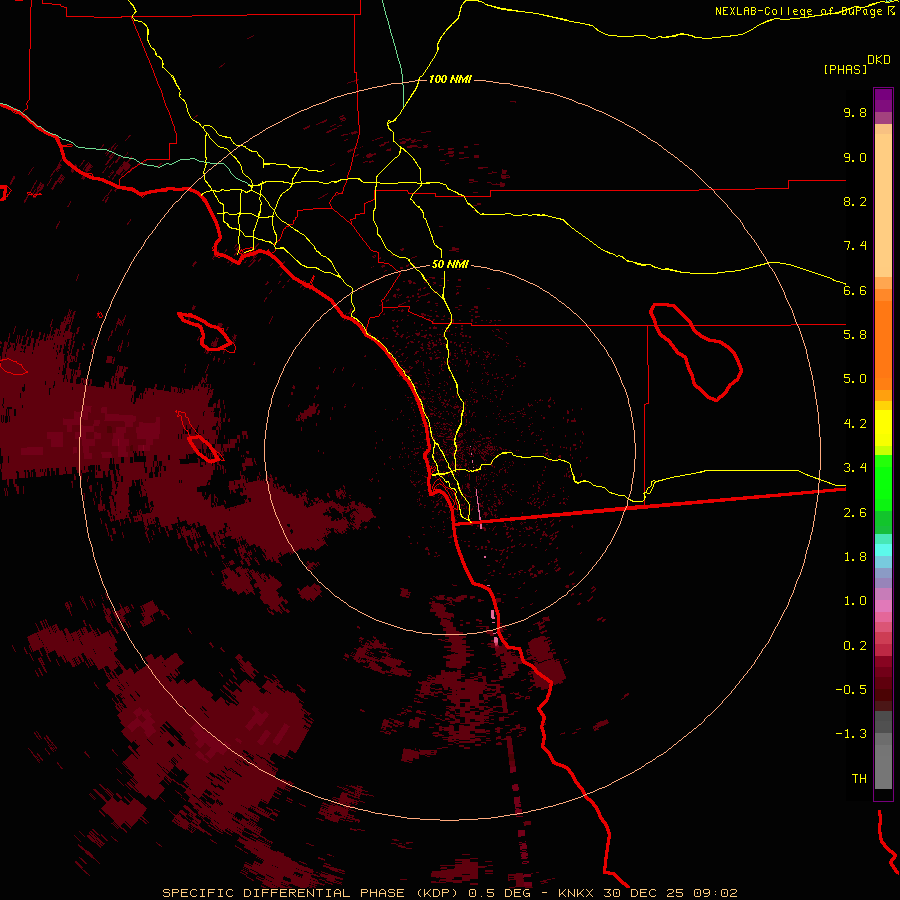Click the 9.8 value on the color scale

tap(855, 112)
